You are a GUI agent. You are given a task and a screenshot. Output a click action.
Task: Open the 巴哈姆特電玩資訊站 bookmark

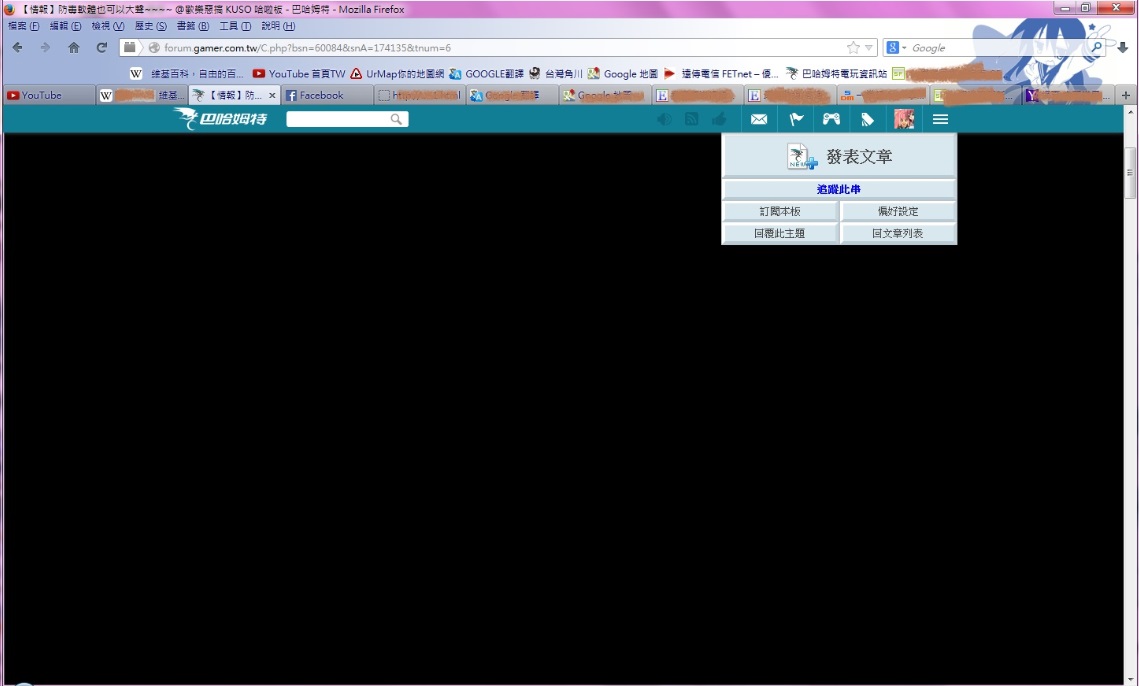tap(836, 73)
